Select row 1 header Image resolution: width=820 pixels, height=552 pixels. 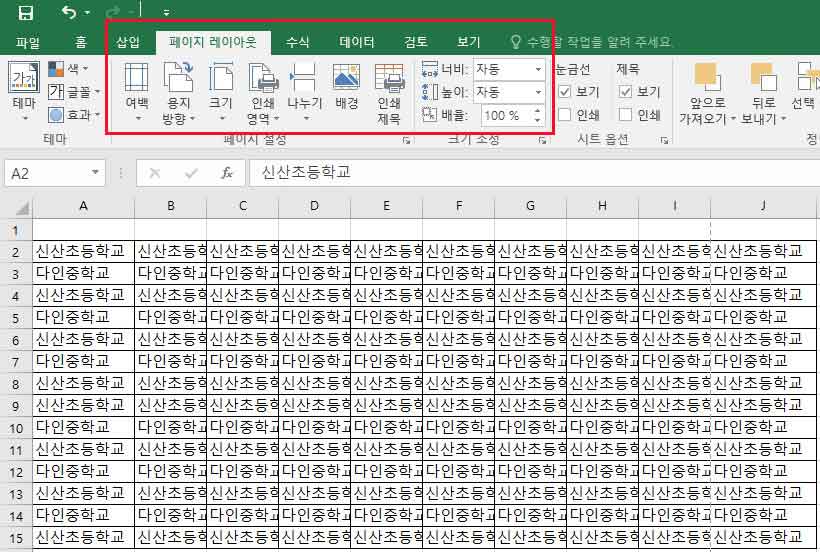[16, 231]
